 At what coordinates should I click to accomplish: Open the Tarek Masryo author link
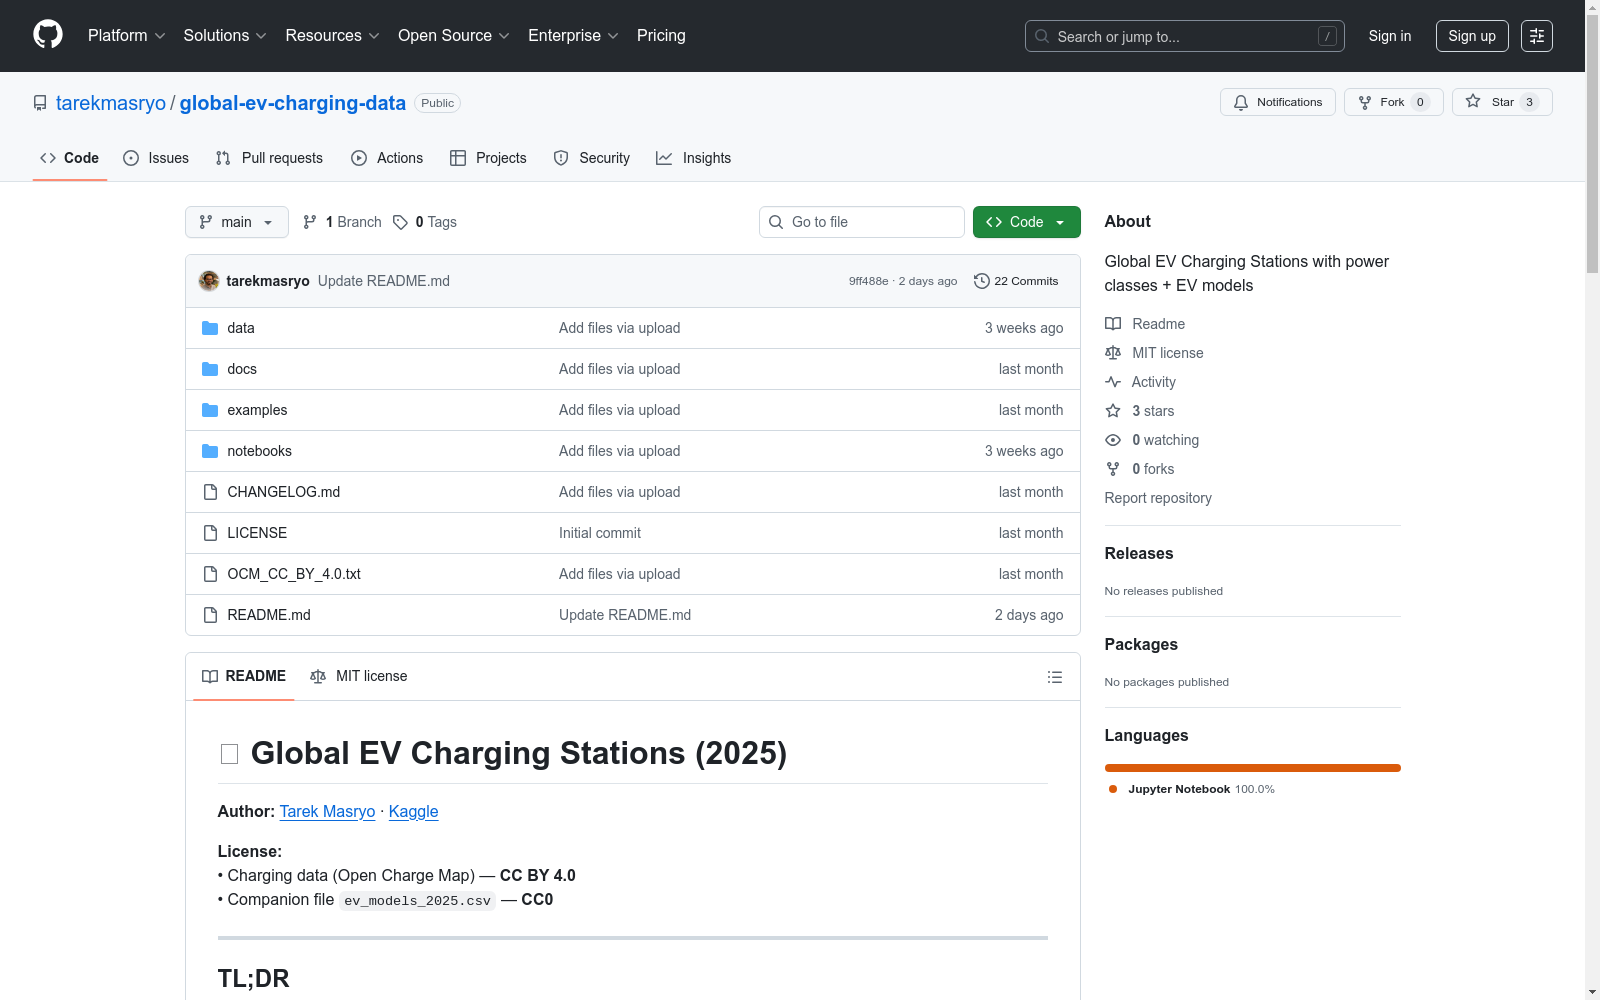[x=327, y=811]
